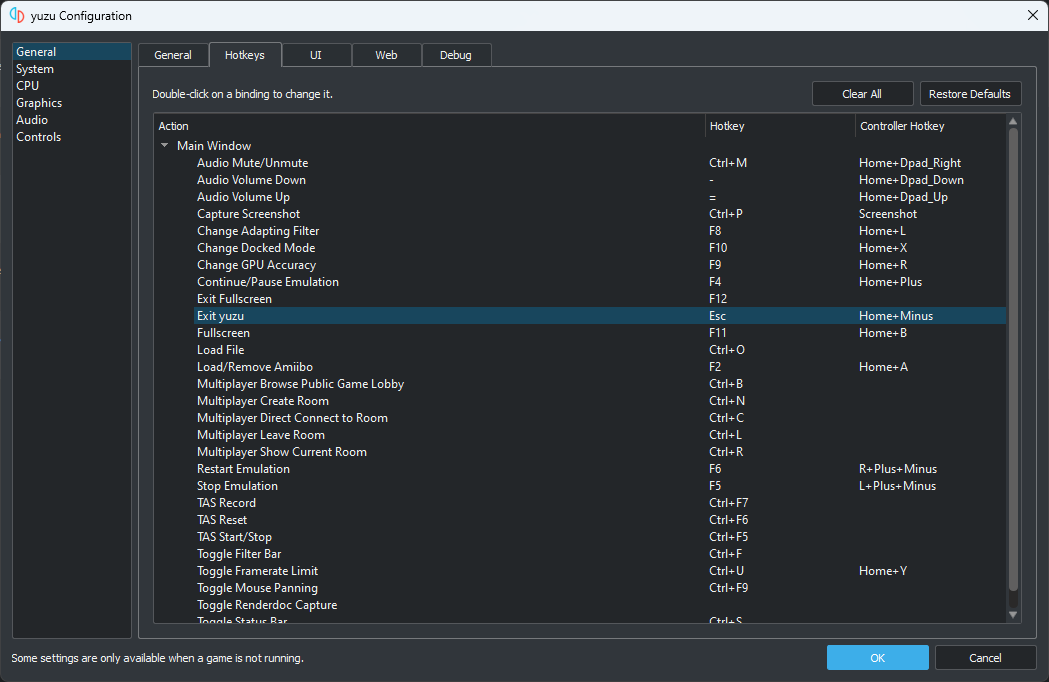Open CPU settings category
1049x682 pixels.
coord(72,86)
